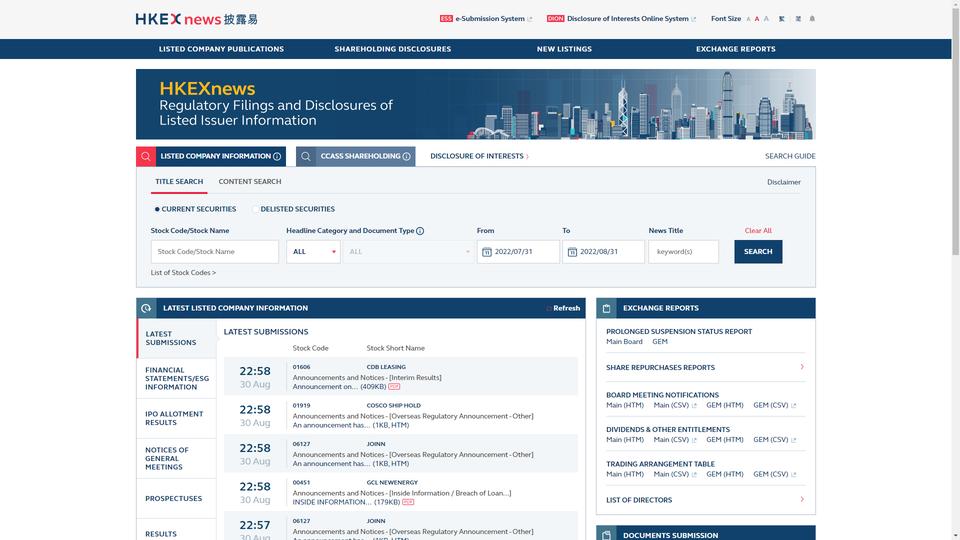Select the medium red font size A

pyautogui.click(x=757, y=19)
